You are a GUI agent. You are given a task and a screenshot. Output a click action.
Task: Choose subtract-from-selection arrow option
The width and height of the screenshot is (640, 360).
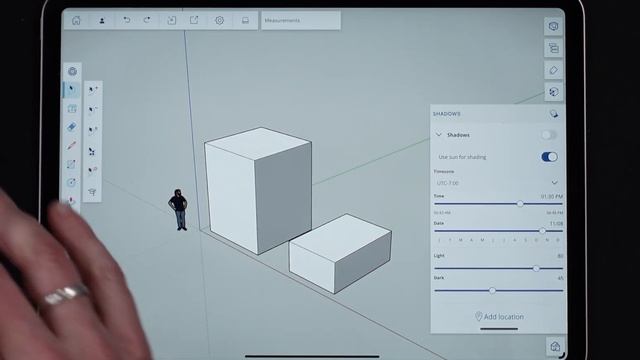coord(93,109)
